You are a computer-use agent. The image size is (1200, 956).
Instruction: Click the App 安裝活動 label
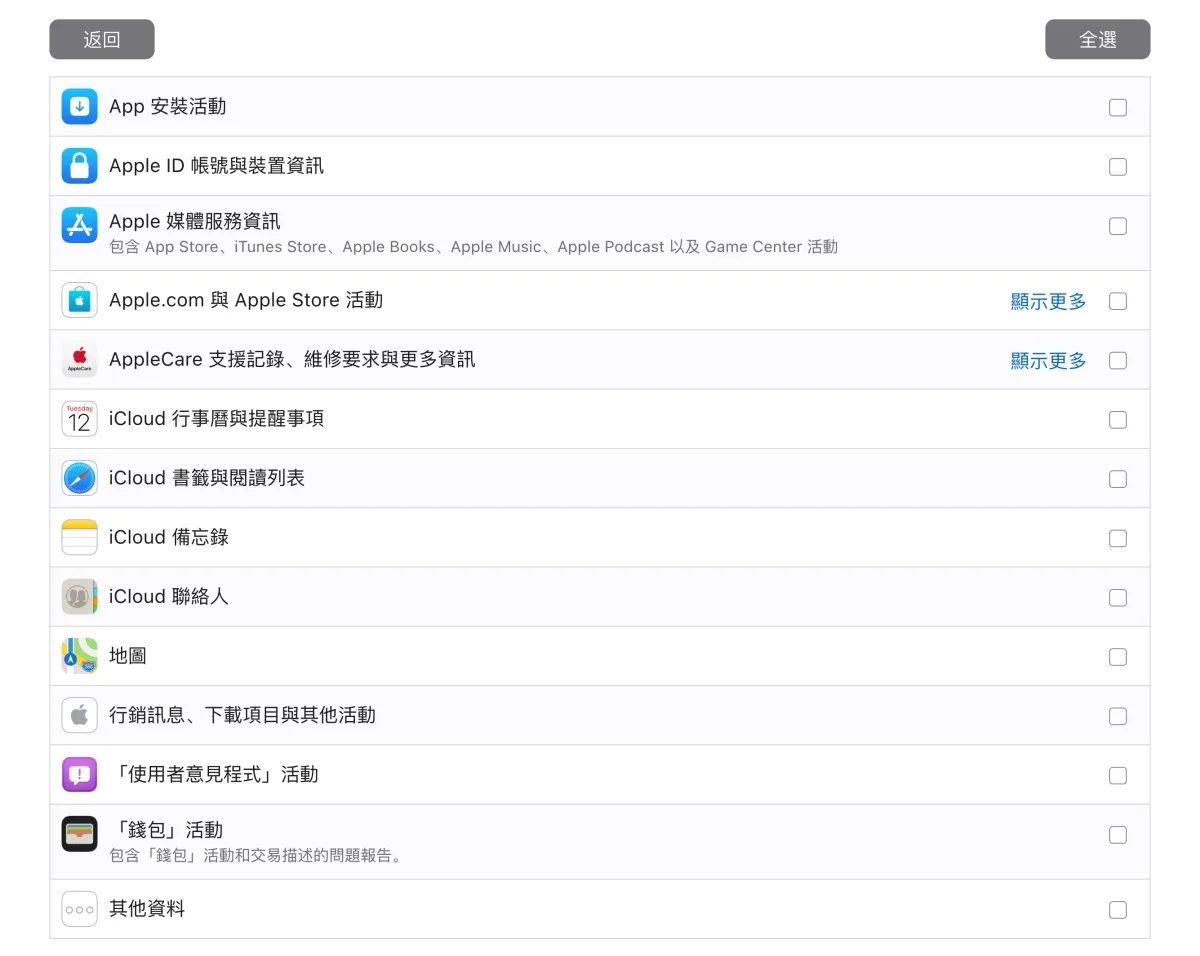pyautogui.click(x=167, y=106)
